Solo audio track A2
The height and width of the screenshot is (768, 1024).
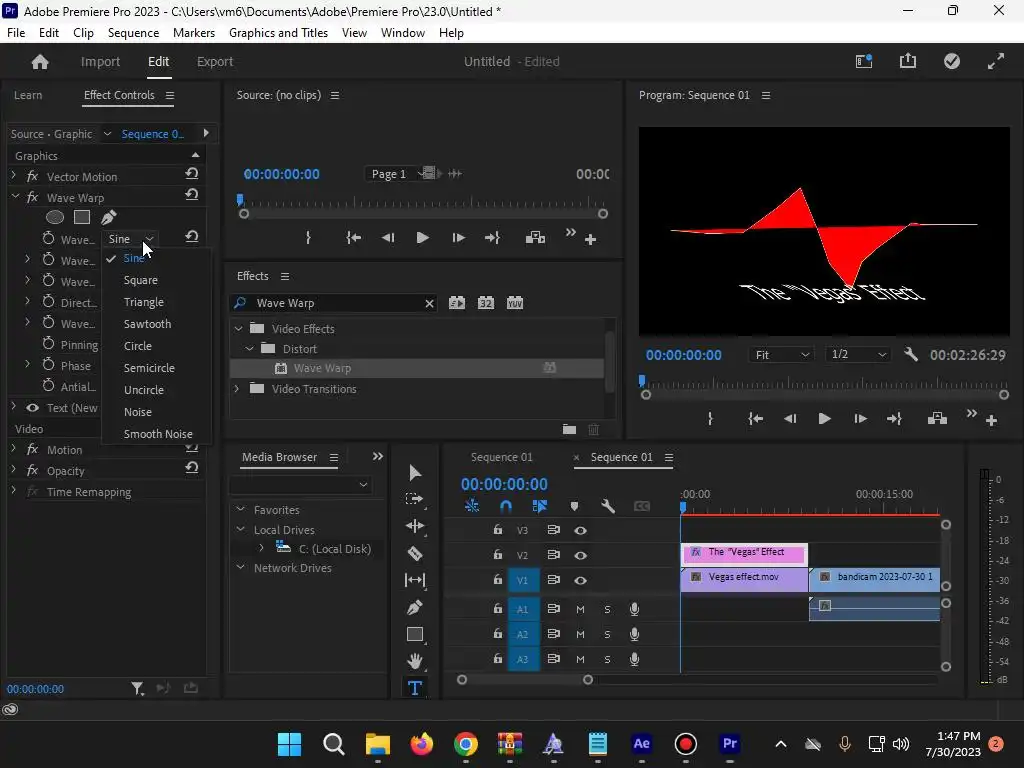click(x=607, y=634)
